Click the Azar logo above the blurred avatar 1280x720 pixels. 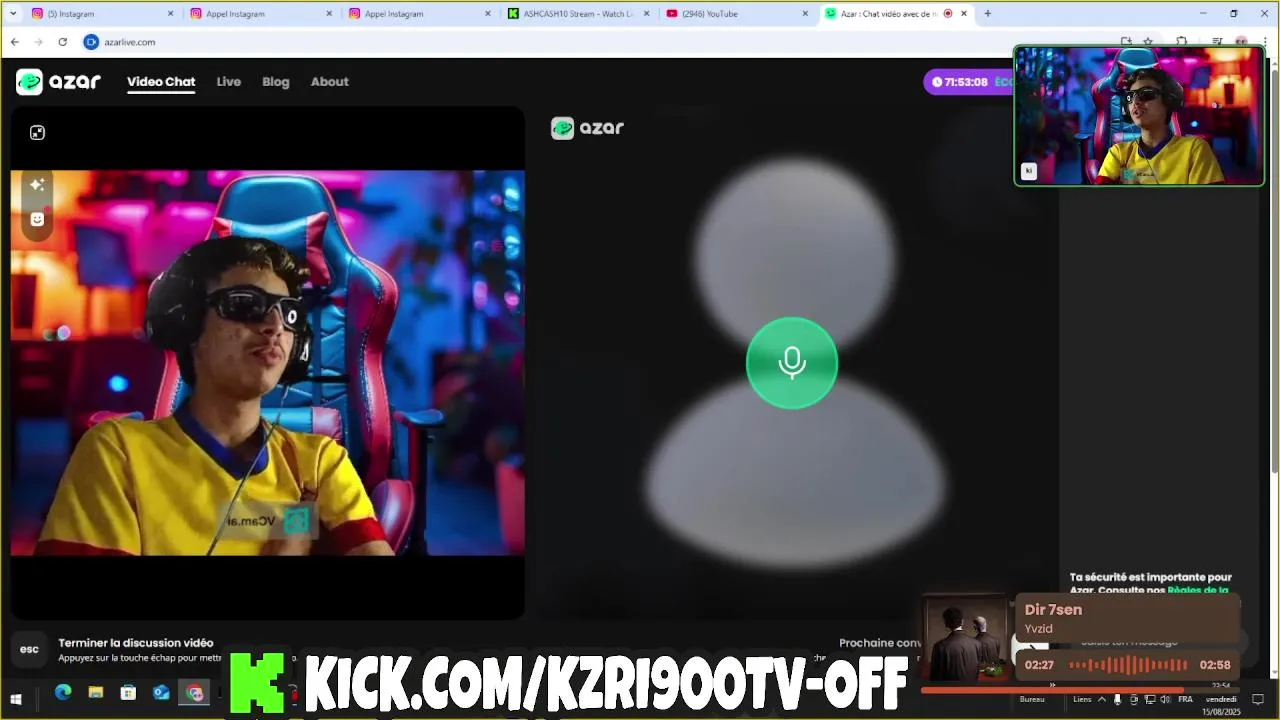click(587, 128)
